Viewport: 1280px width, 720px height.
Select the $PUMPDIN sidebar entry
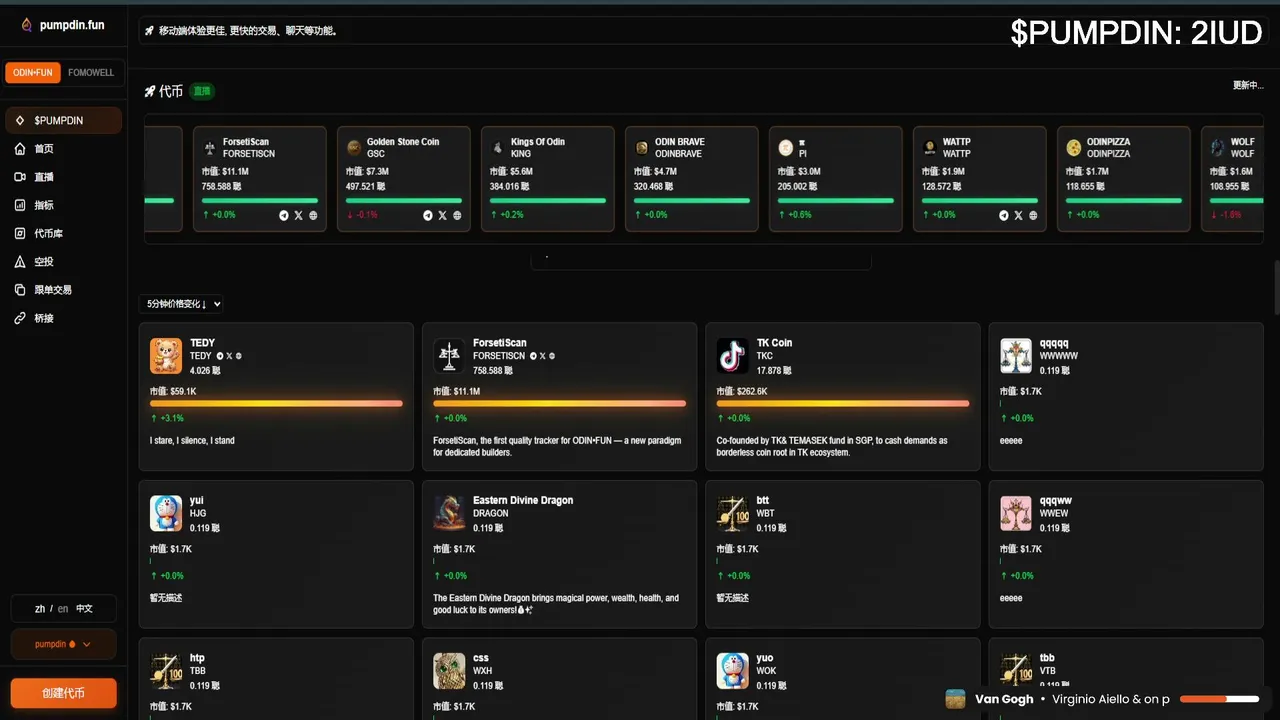63,120
